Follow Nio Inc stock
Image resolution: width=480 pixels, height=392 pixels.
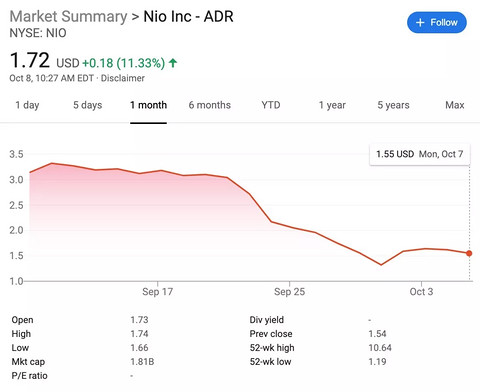(437, 23)
